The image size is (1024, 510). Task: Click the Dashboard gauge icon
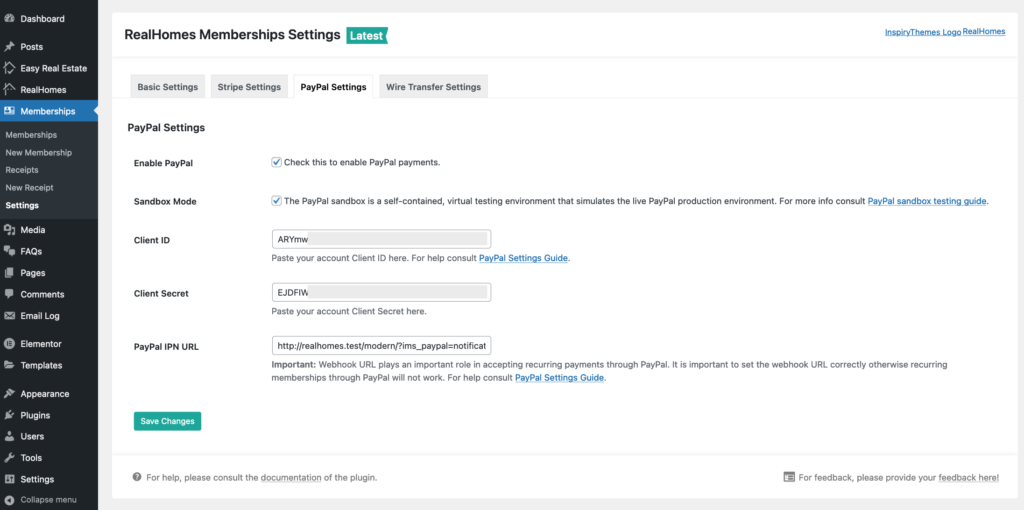9,19
